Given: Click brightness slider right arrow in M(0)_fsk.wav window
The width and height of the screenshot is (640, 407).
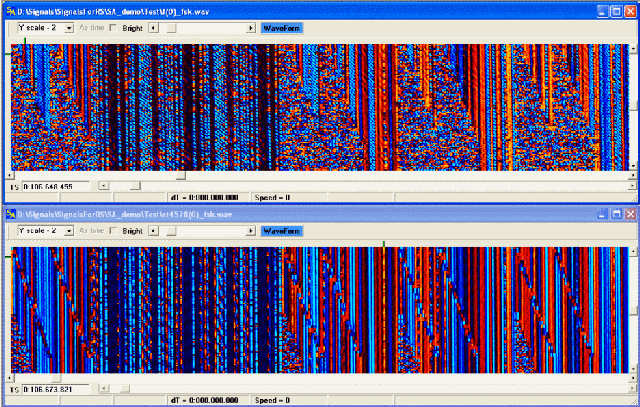Looking at the screenshot, I should pyautogui.click(x=251, y=28).
